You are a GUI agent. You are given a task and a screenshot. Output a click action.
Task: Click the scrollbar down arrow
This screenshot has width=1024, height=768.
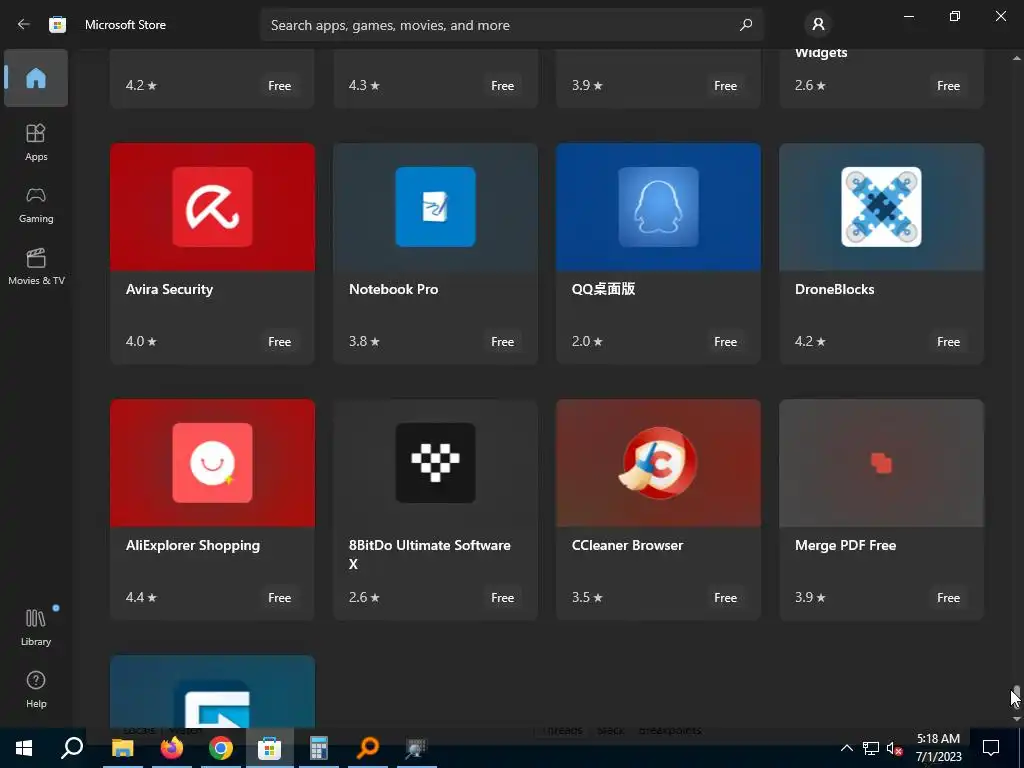click(x=1017, y=719)
